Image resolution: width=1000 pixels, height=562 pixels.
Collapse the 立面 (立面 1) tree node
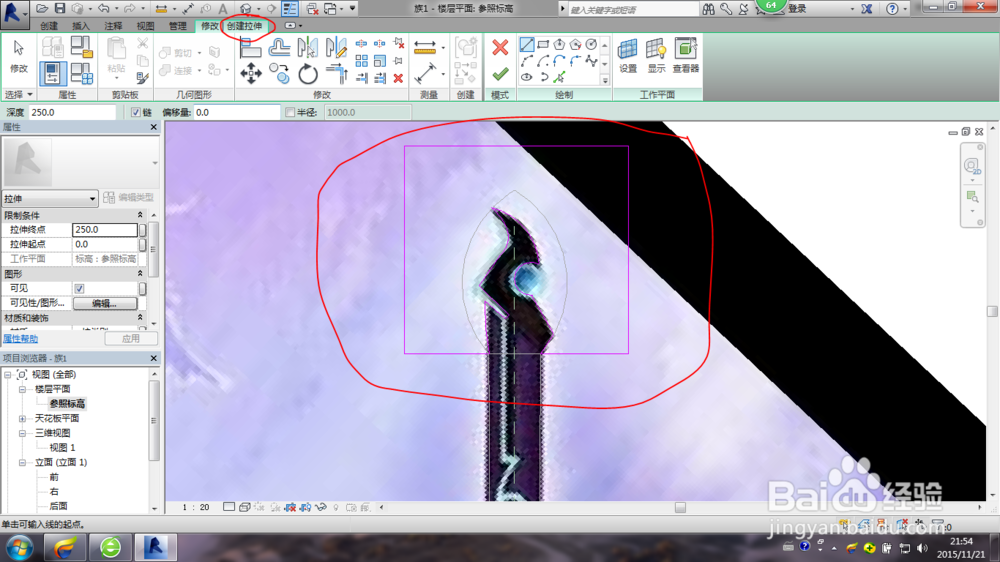tap(22, 462)
